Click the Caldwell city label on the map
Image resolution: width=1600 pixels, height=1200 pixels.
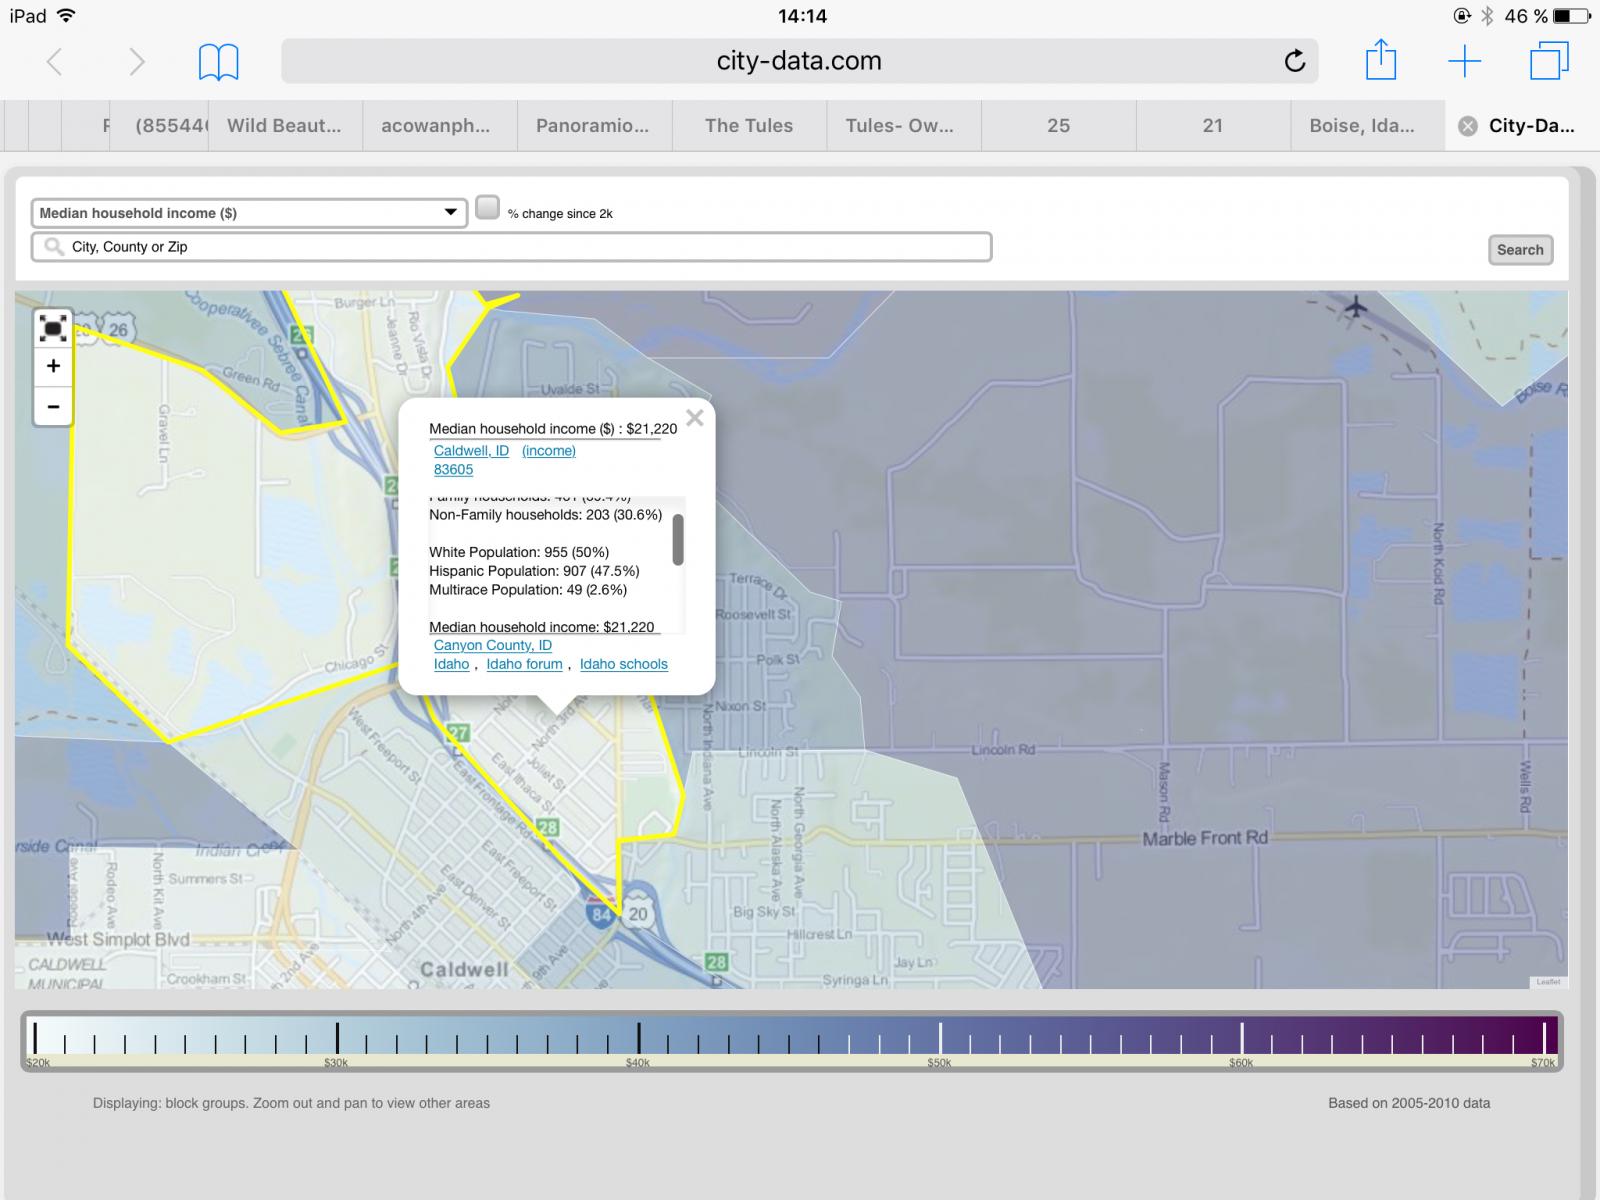(464, 969)
